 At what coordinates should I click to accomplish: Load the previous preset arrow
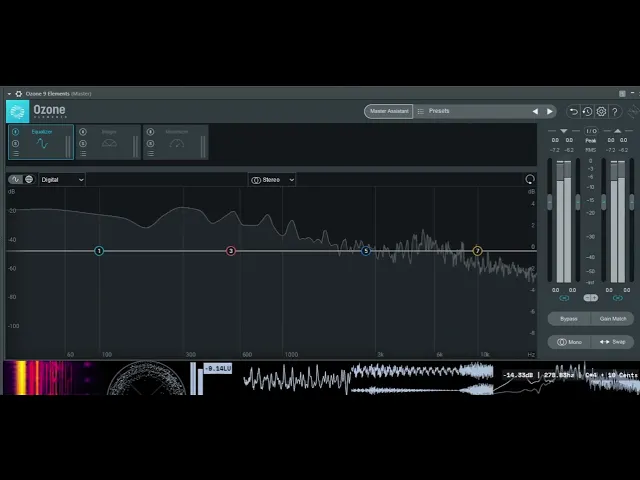pyautogui.click(x=535, y=111)
